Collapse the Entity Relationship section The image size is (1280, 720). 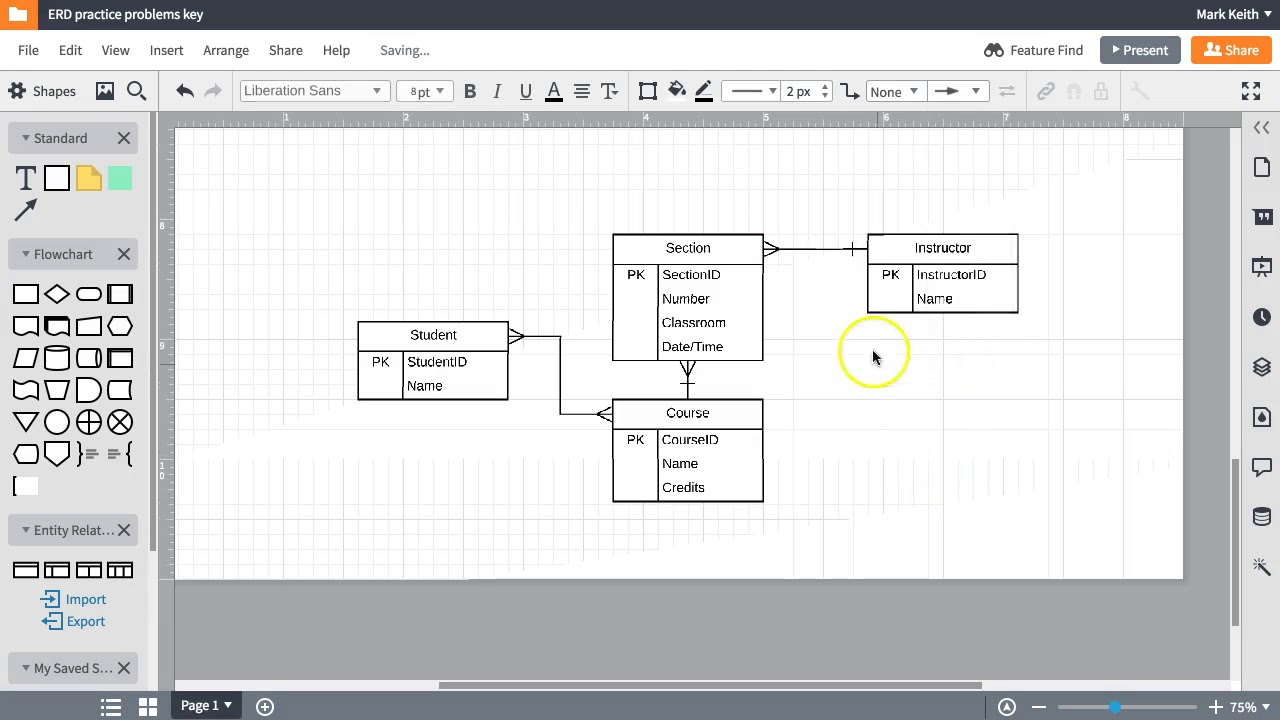67,530
